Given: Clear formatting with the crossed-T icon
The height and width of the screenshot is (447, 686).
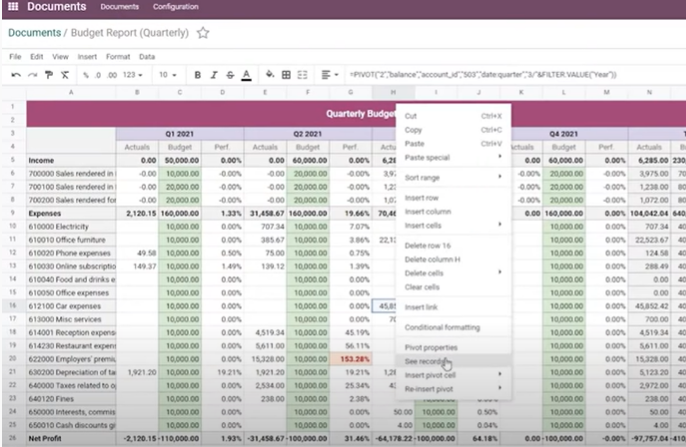Looking at the screenshot, I should tap(65, 75).
